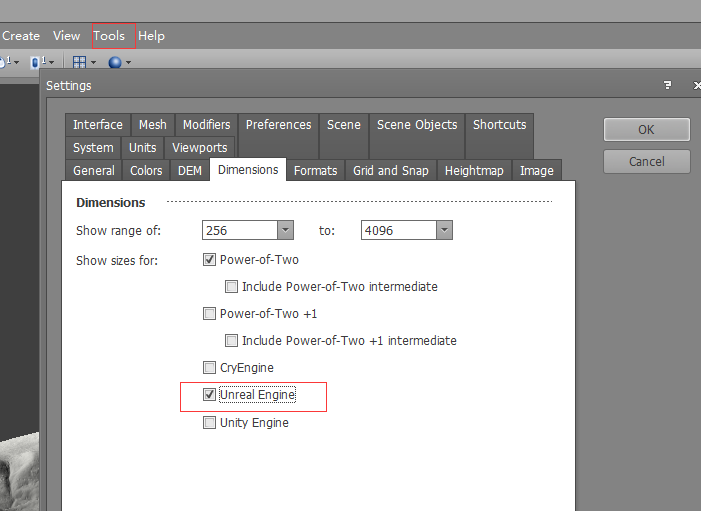Switch to the Colors tab

point(146,171)
